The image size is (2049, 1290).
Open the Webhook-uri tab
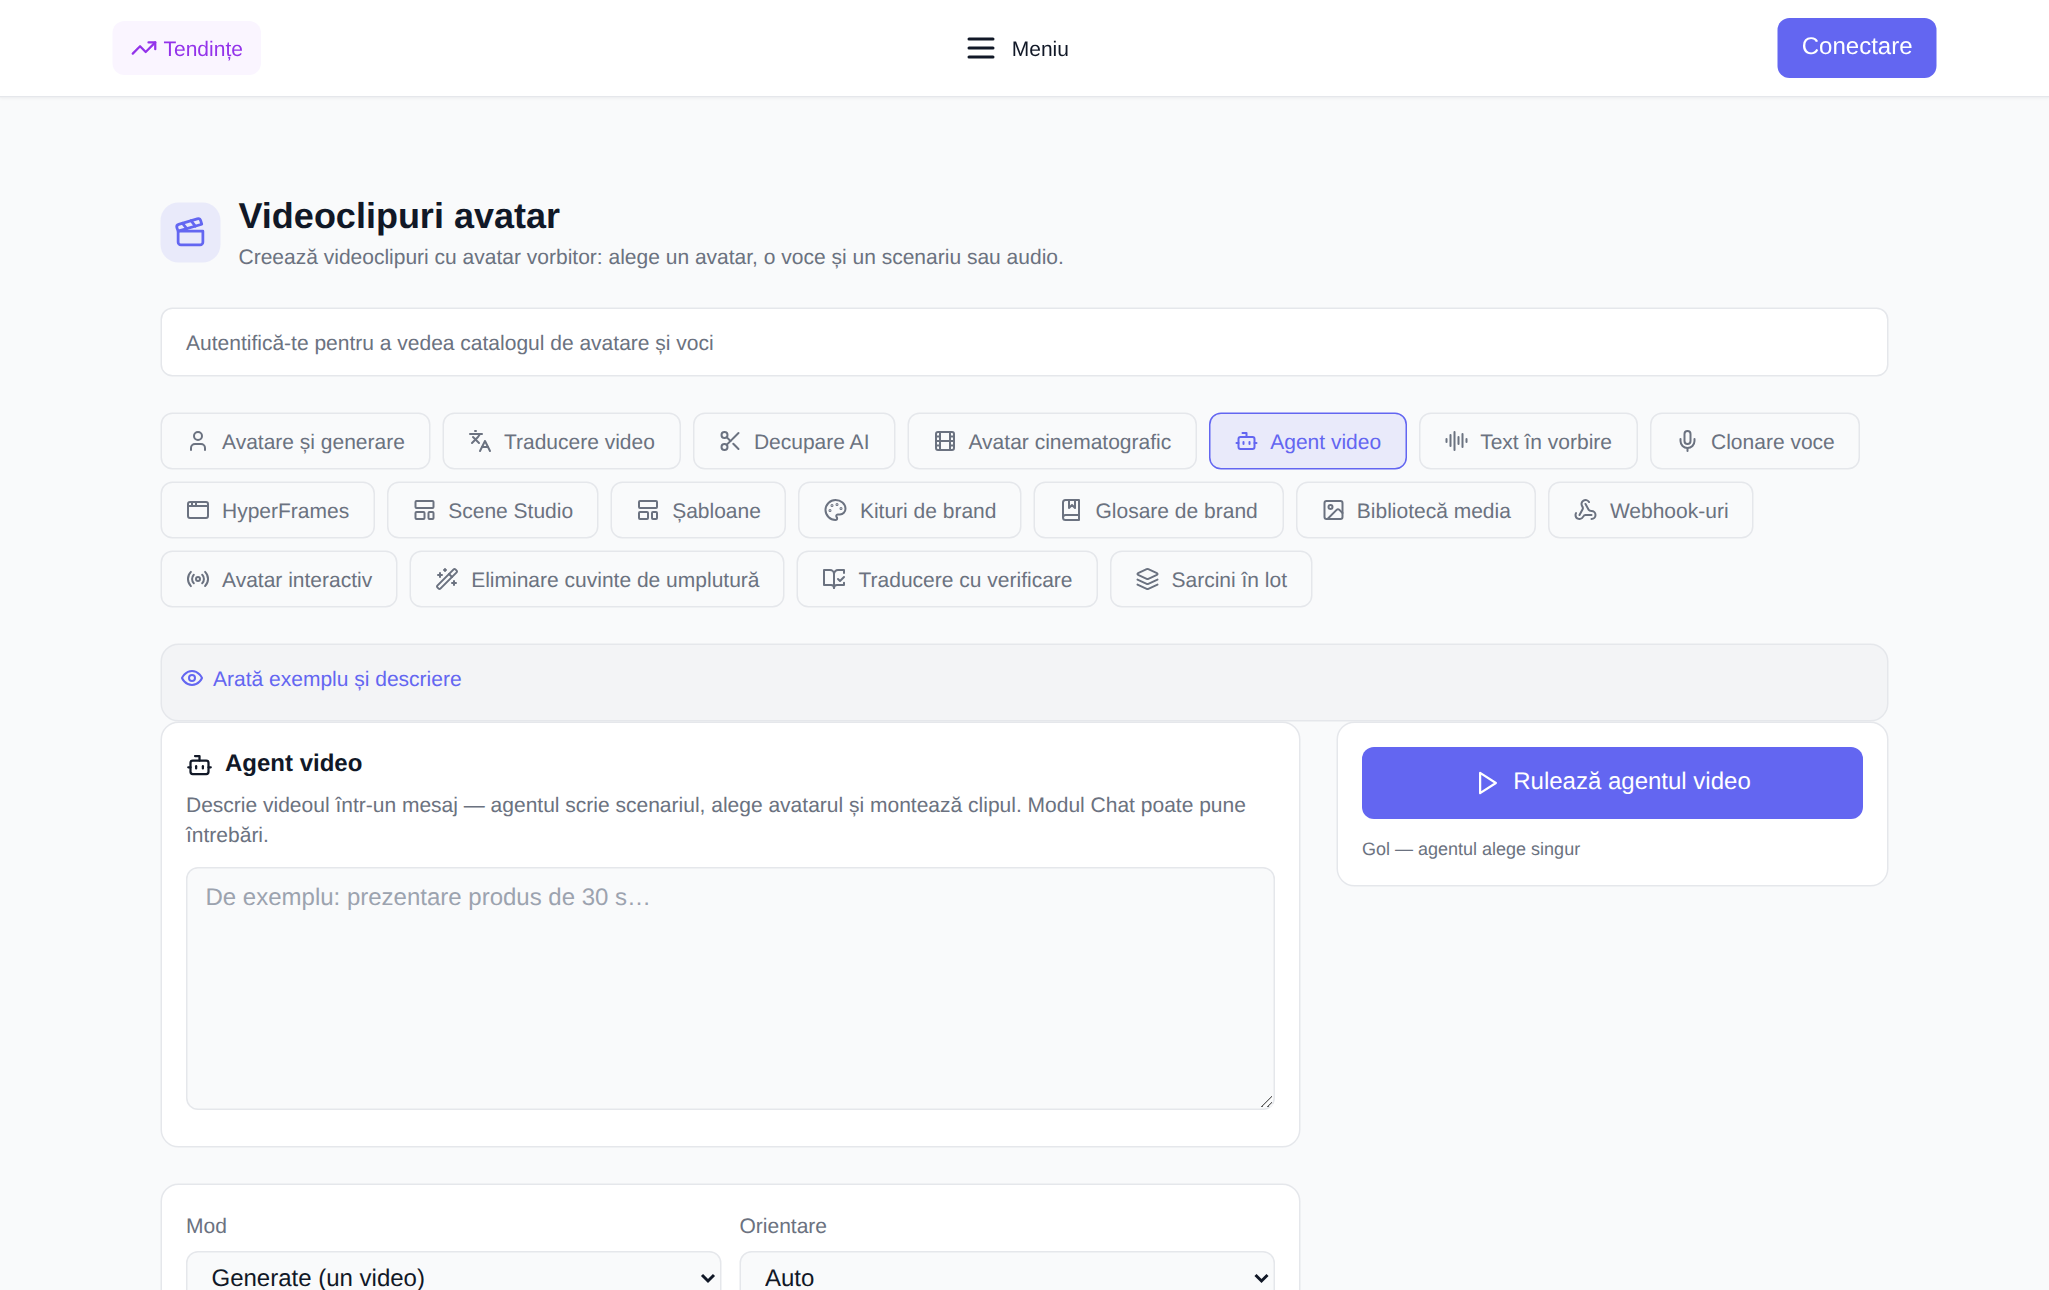[x=1651, y=510]
